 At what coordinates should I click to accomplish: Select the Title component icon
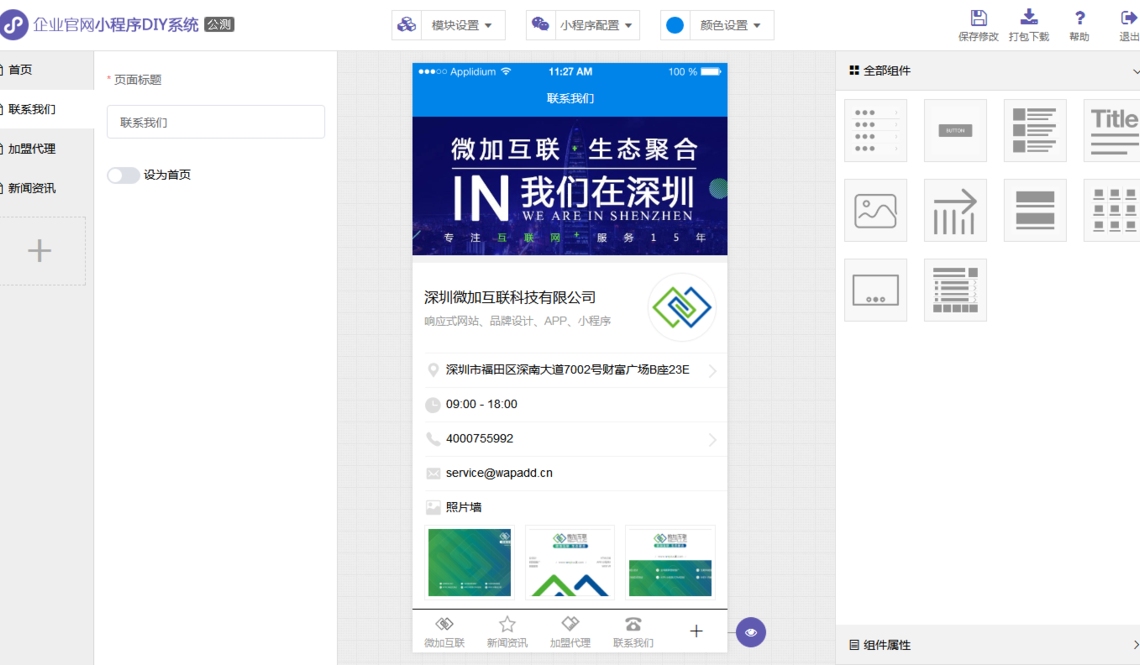click(x=1112, y=130)
